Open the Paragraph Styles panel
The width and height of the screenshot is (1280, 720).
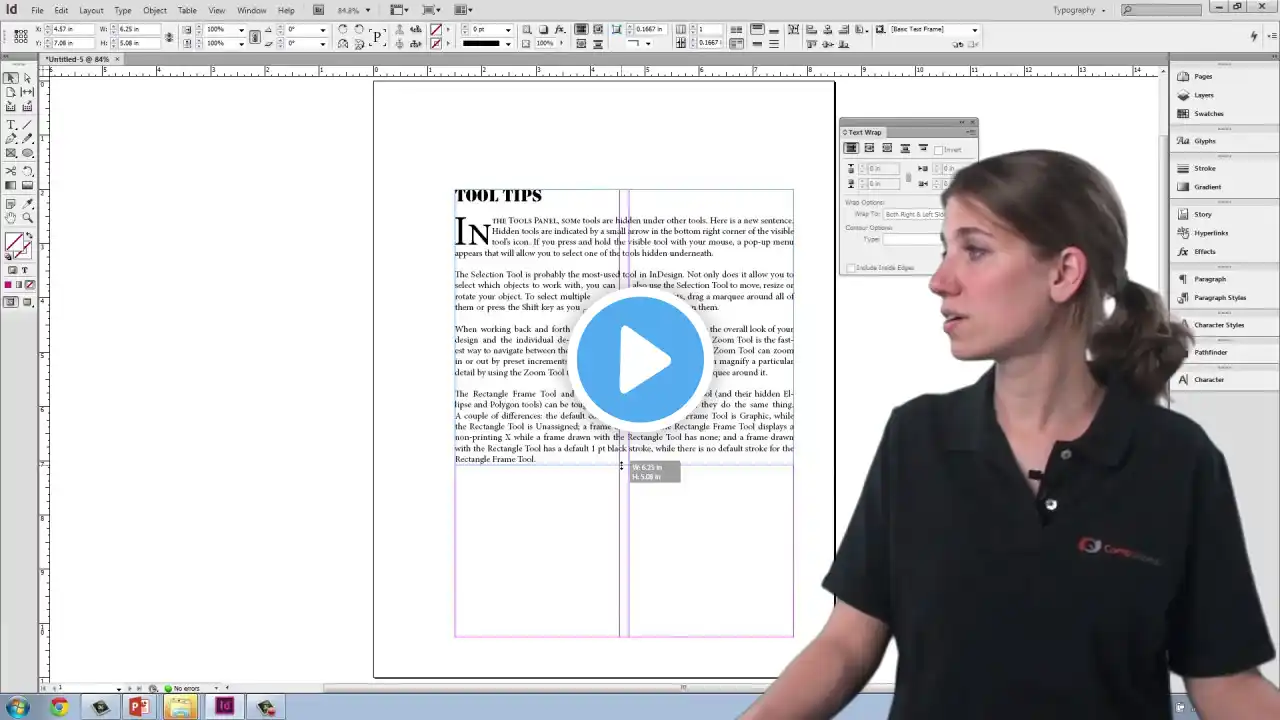point(1219,298)
